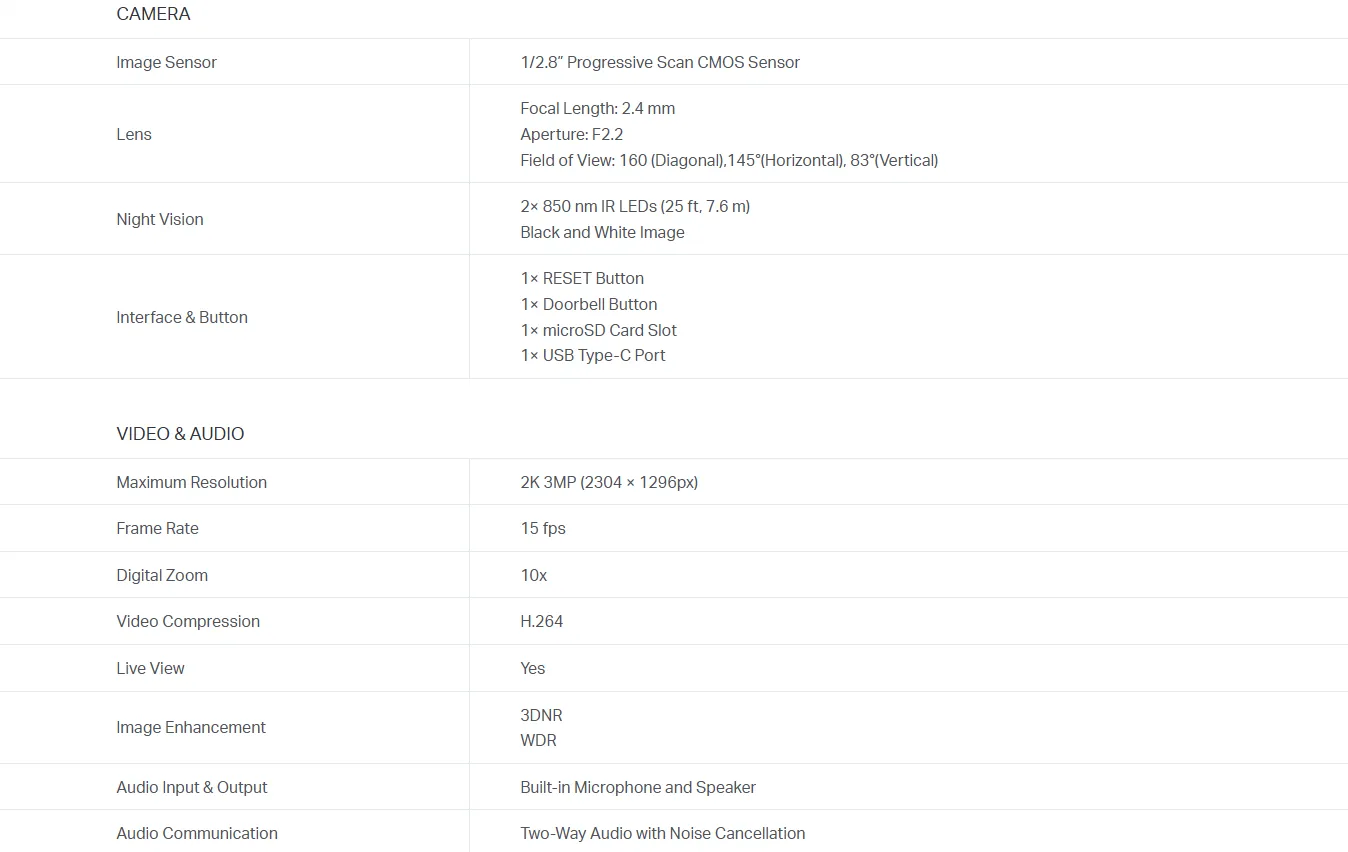Image resolution: width=1348 pixels, height=852 pixels.
Task: Click Two-Way Audio with Noise Cancellation text
Action: [x=662, y=833]
